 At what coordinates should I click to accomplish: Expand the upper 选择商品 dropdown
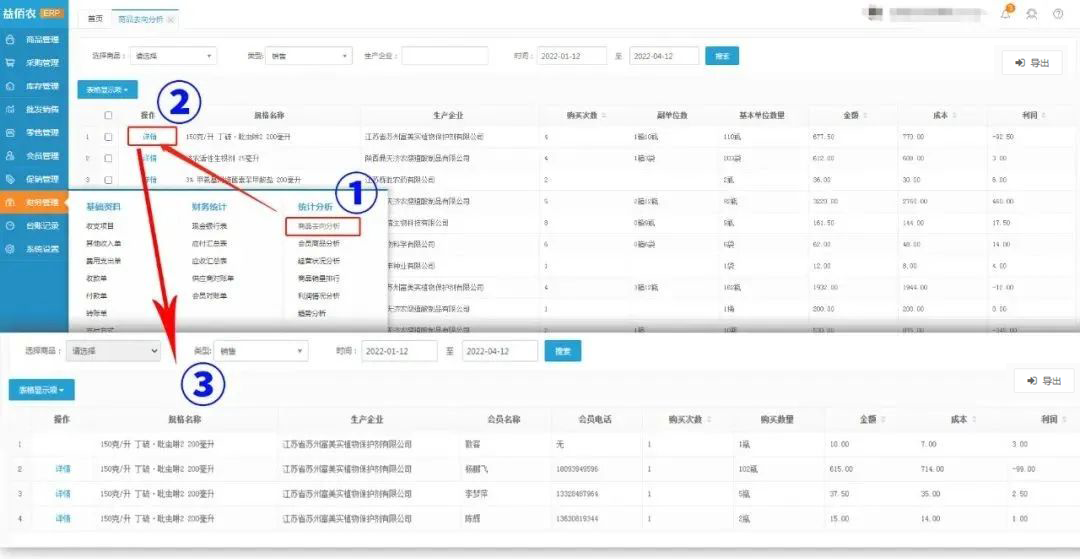tap(169, 56)
